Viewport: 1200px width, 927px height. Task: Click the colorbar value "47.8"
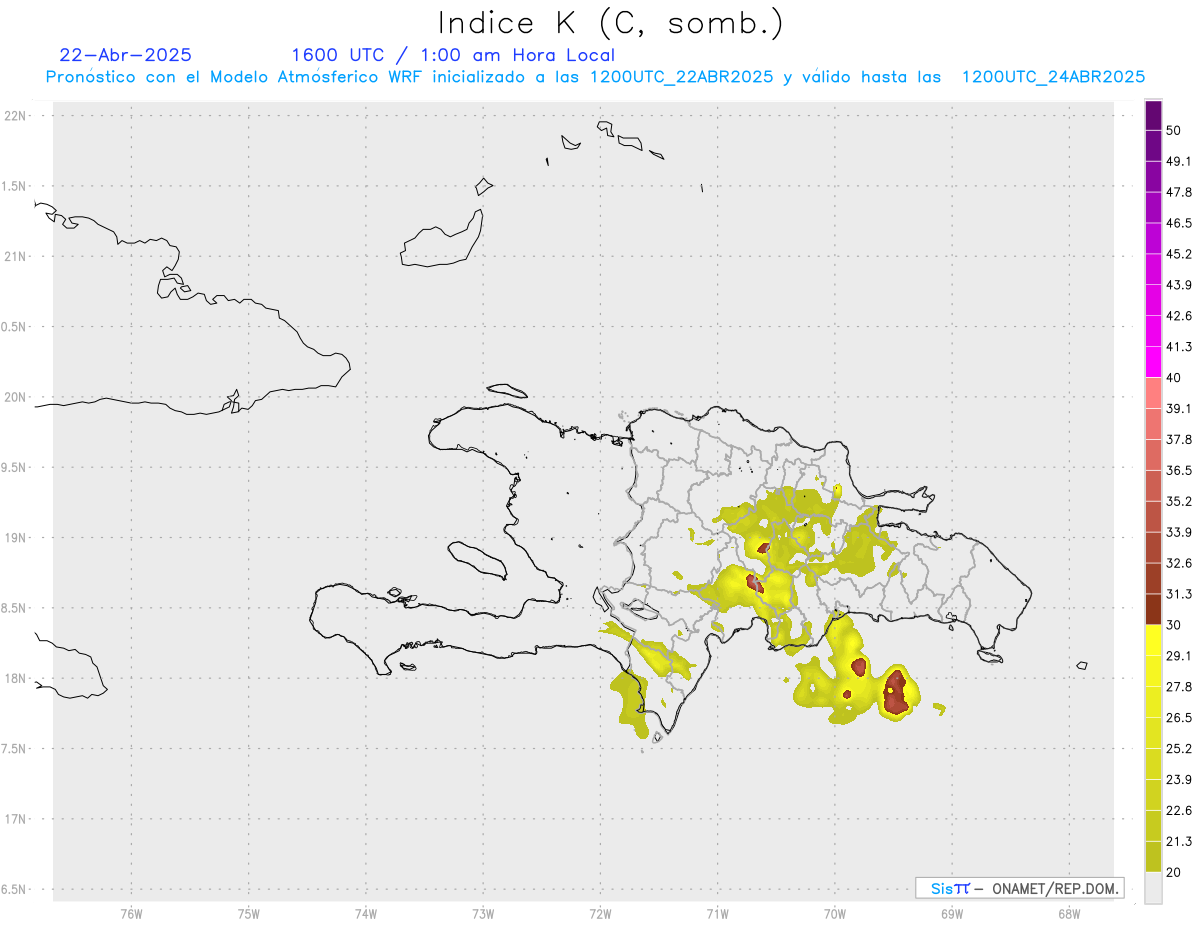(x=1179, y=192)
